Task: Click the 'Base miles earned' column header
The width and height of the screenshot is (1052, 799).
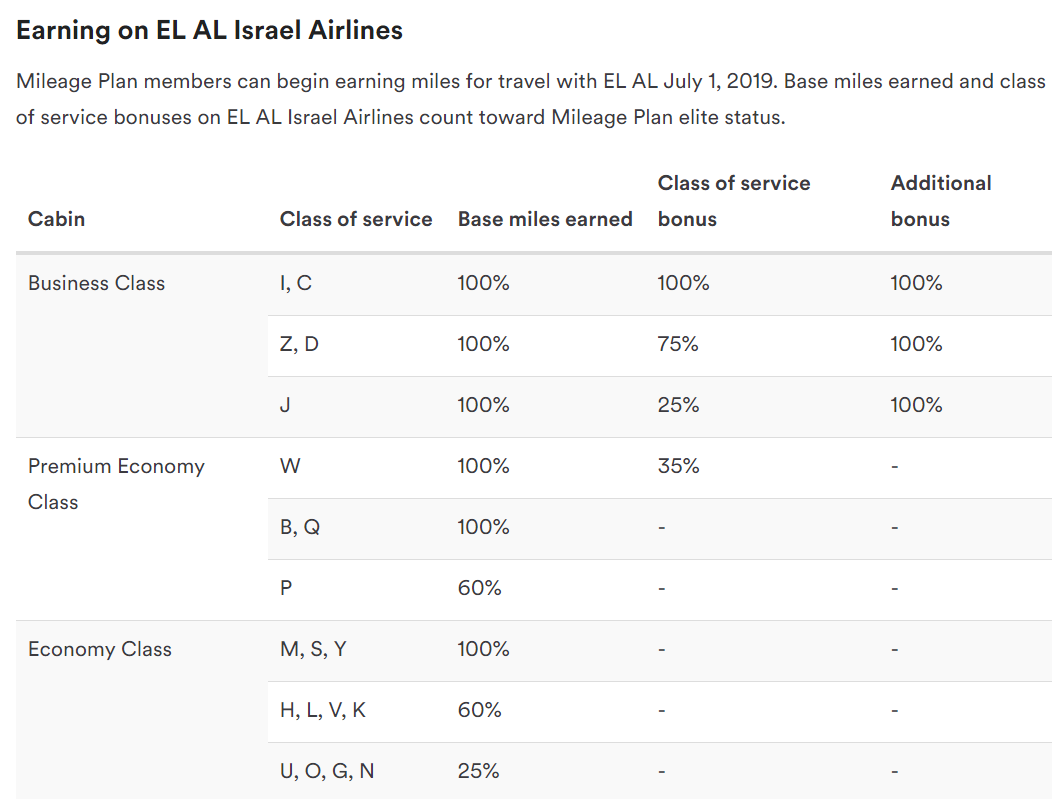Action: tap(545, 219)
